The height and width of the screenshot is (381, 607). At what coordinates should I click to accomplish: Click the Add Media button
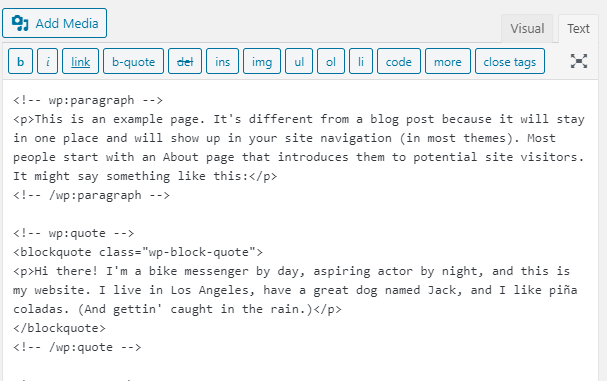(54, 23)
